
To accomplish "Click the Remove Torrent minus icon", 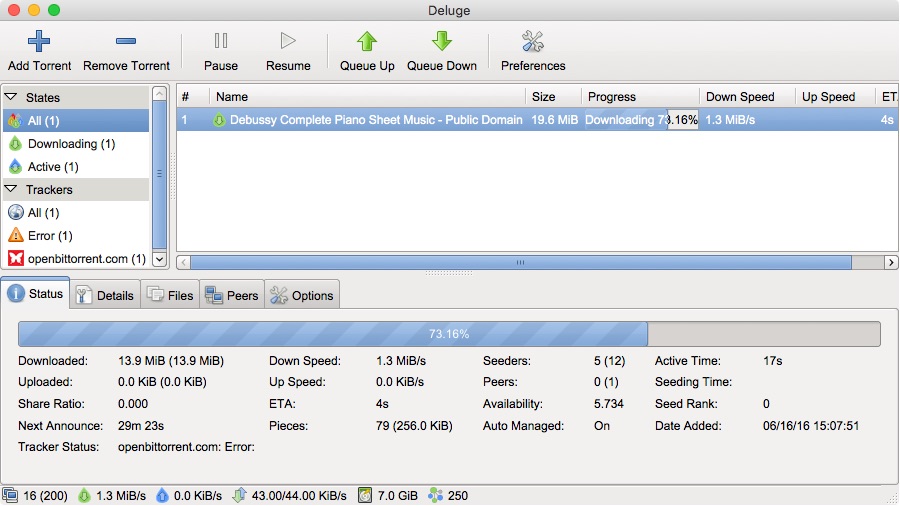I will (x=126, y=41).
